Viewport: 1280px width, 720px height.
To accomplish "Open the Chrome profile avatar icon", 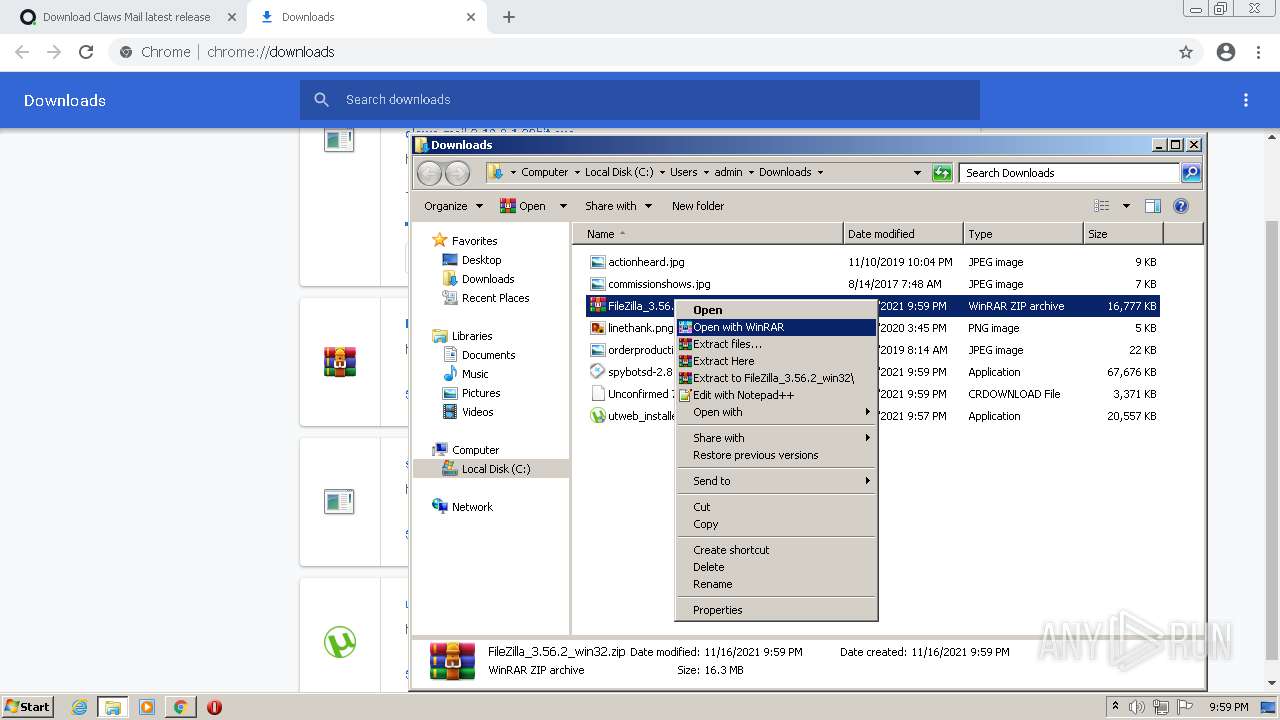I will [x=1226, y=52].
